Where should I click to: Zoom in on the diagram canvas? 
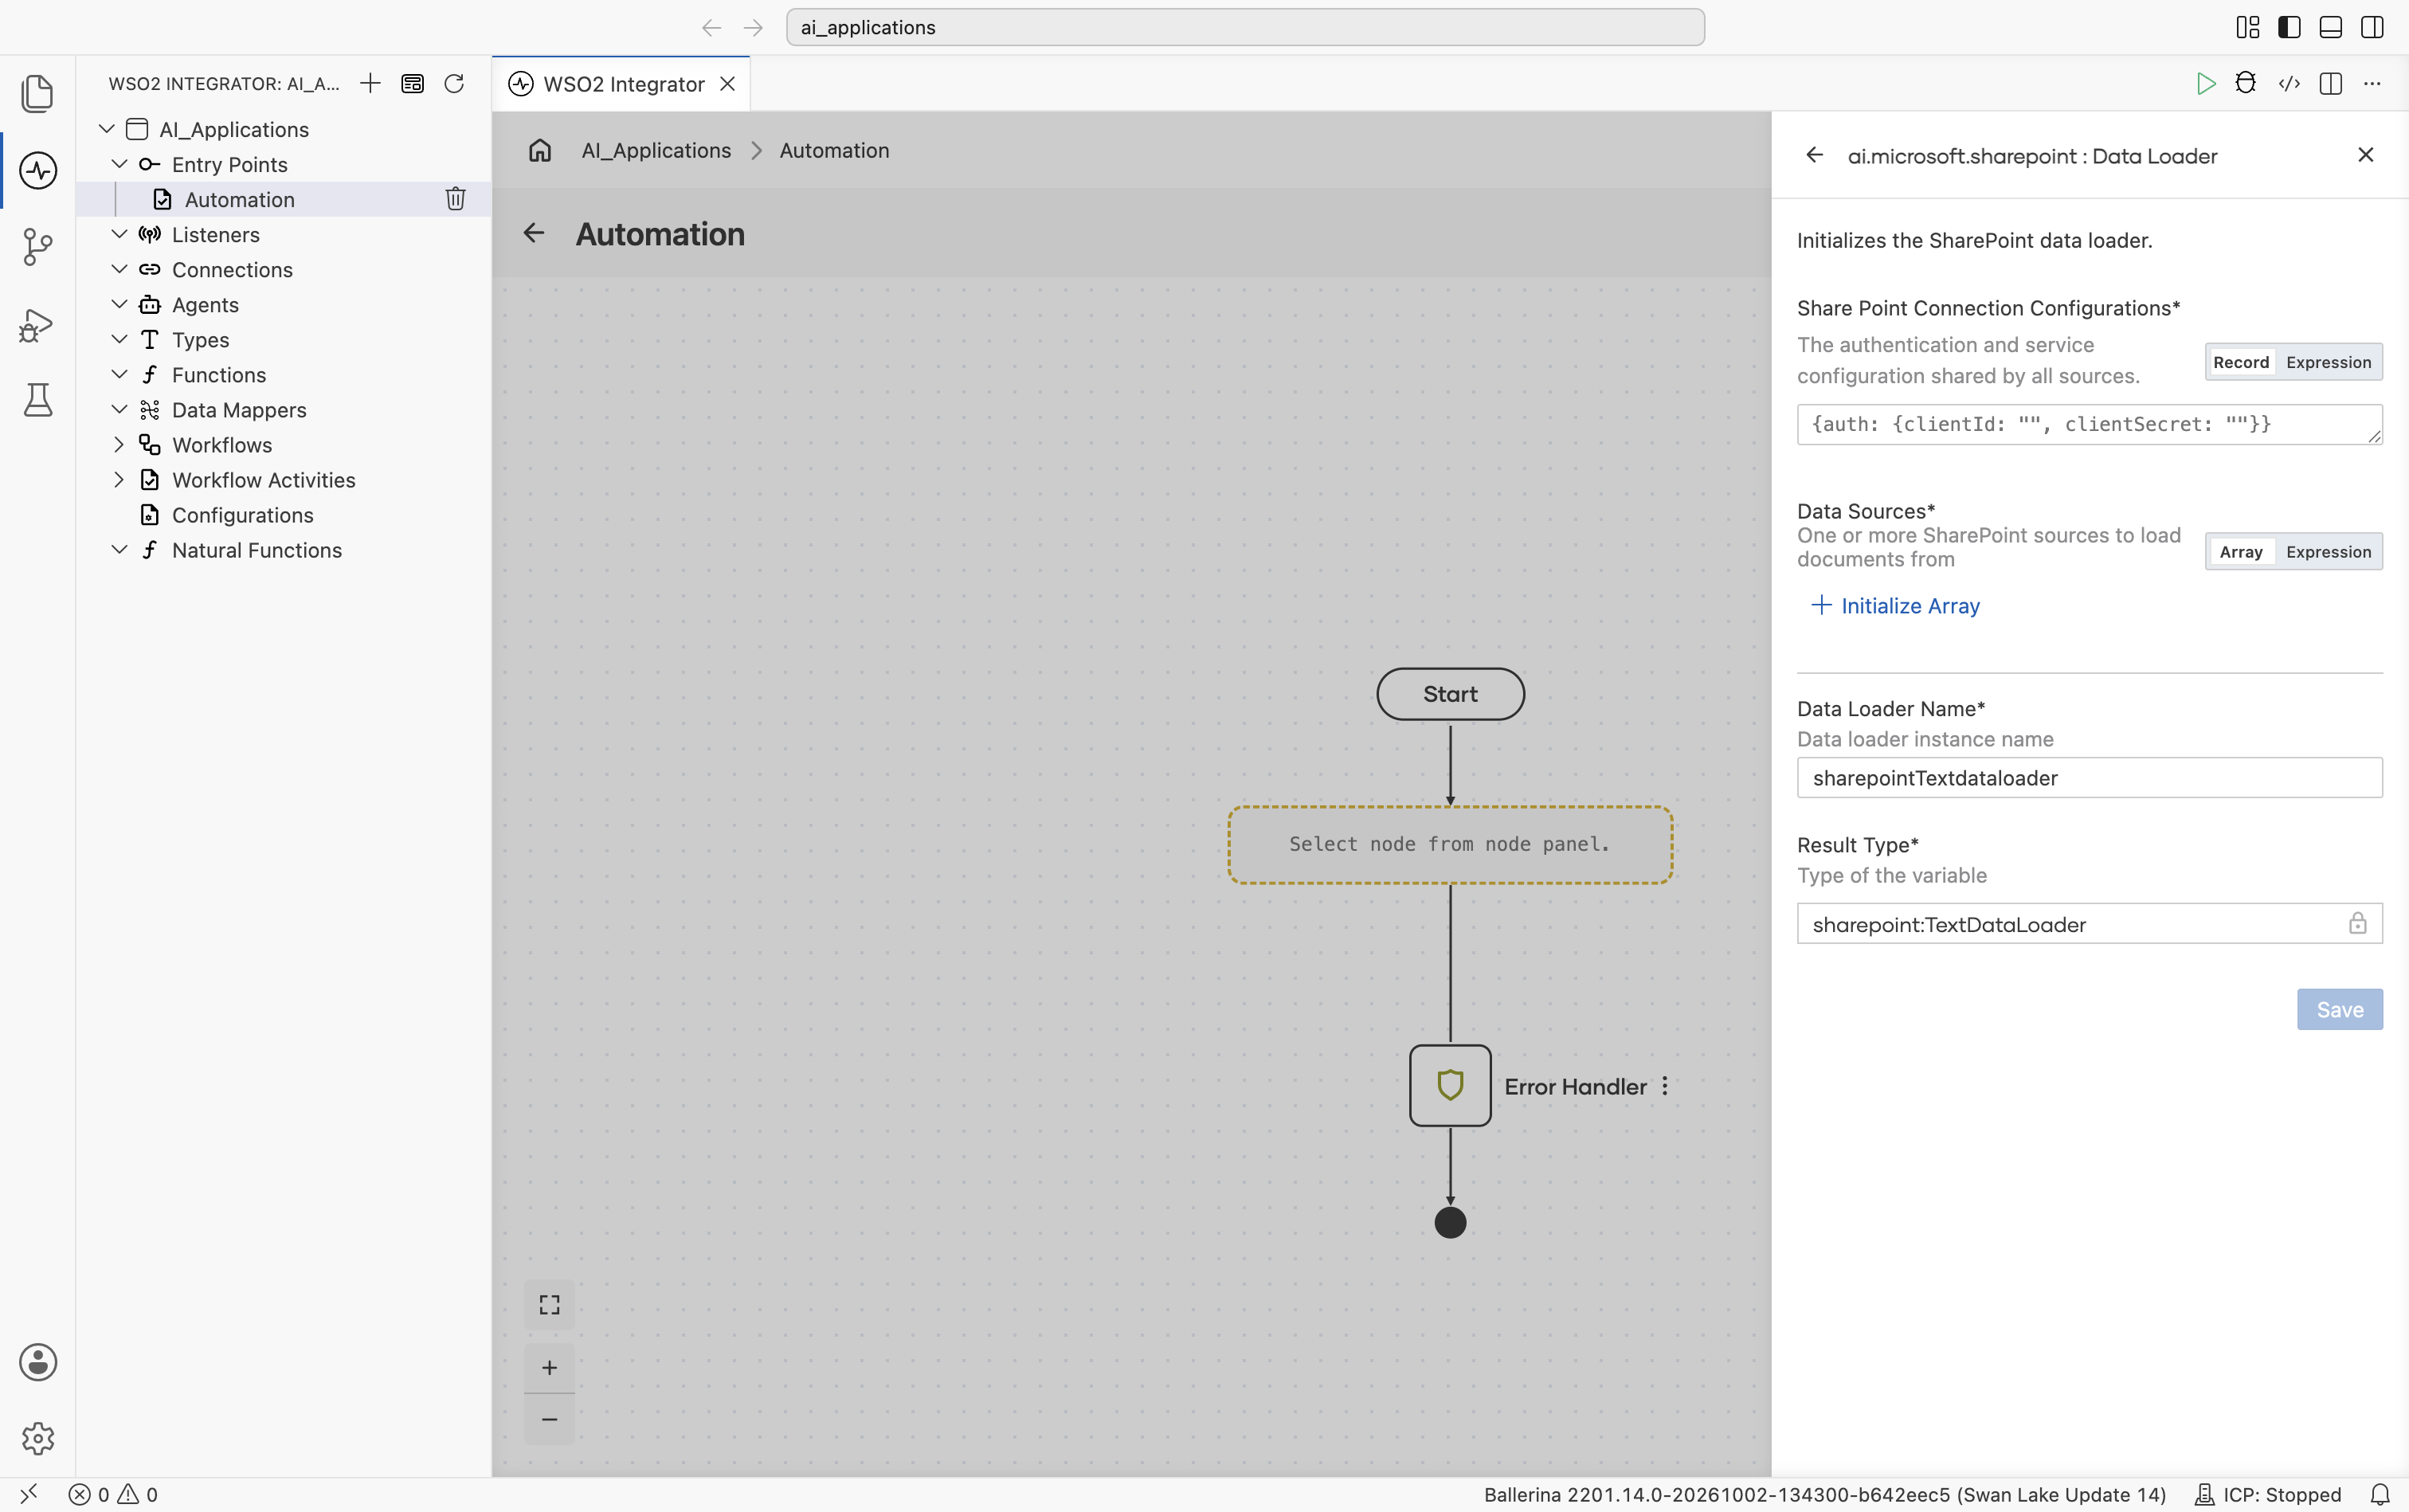(x=549, y=1367)
